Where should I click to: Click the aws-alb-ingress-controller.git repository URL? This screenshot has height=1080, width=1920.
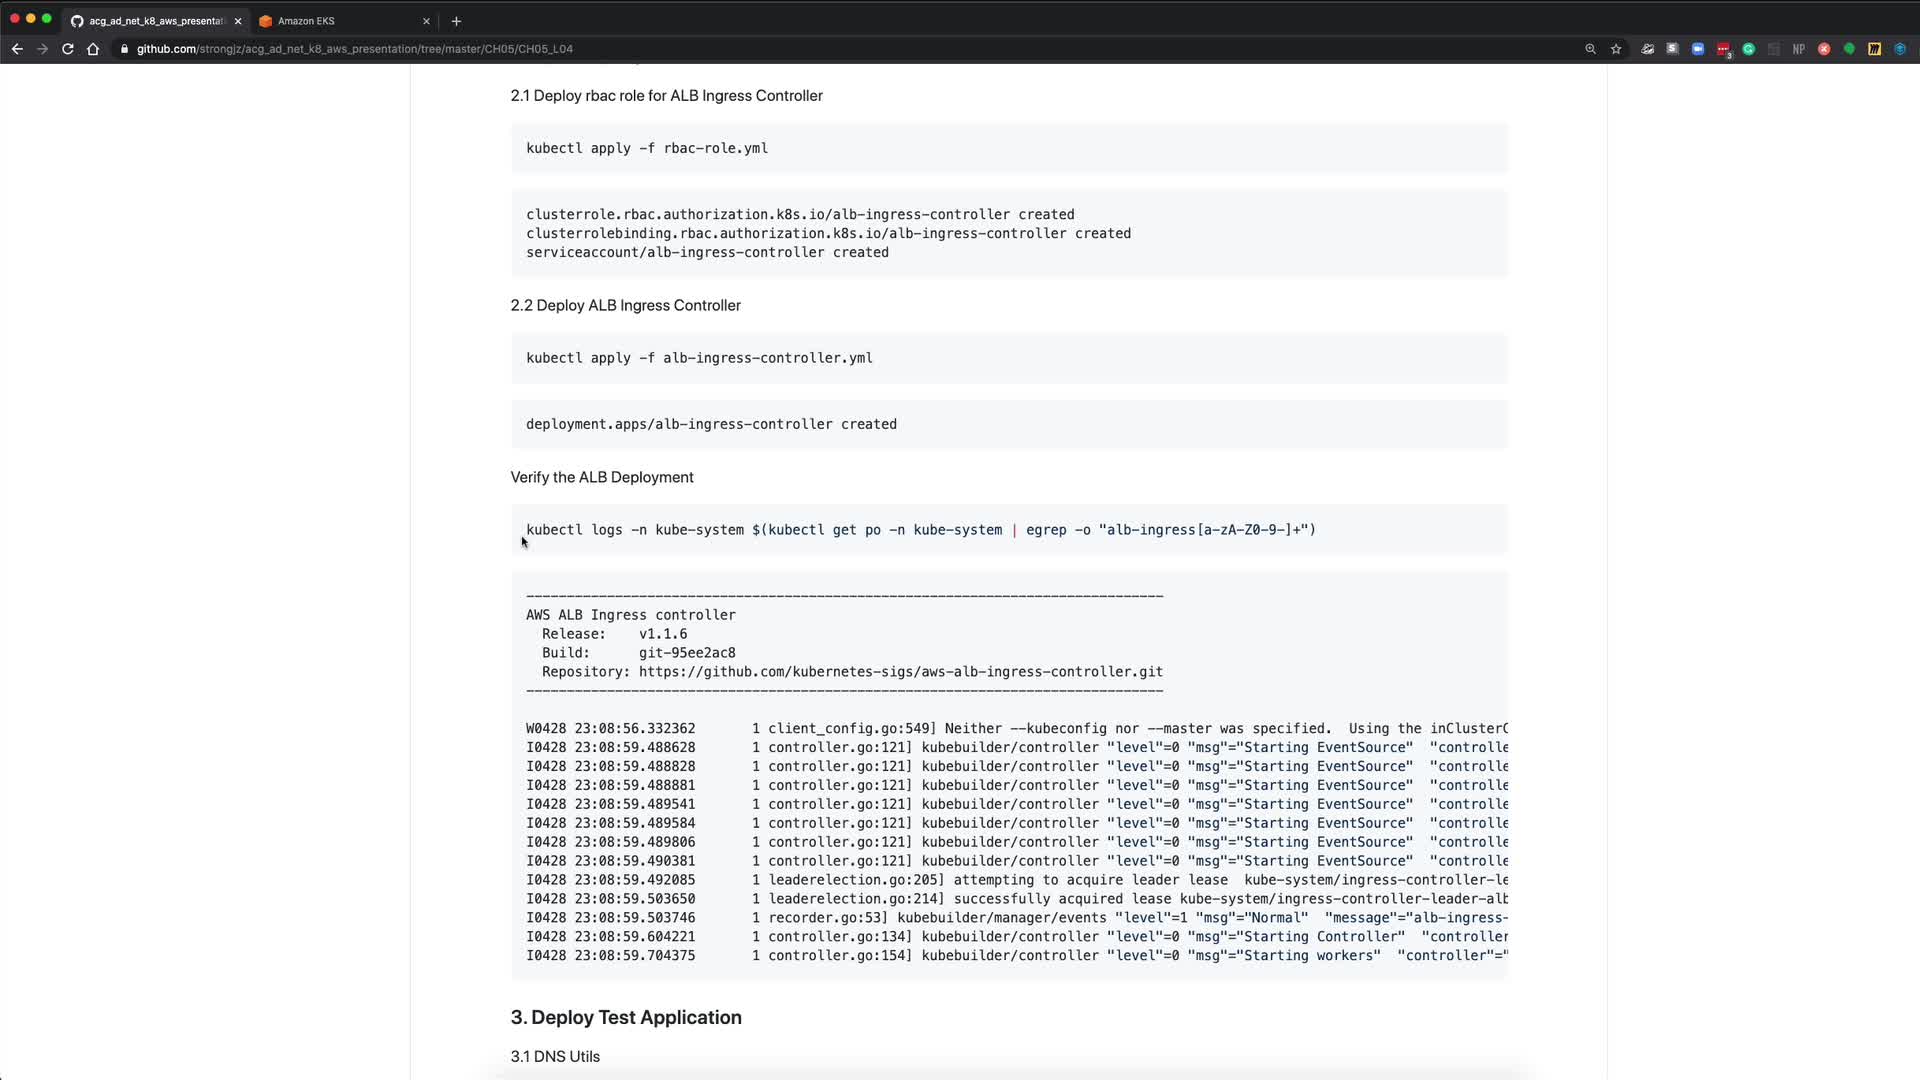pos(900,672)
